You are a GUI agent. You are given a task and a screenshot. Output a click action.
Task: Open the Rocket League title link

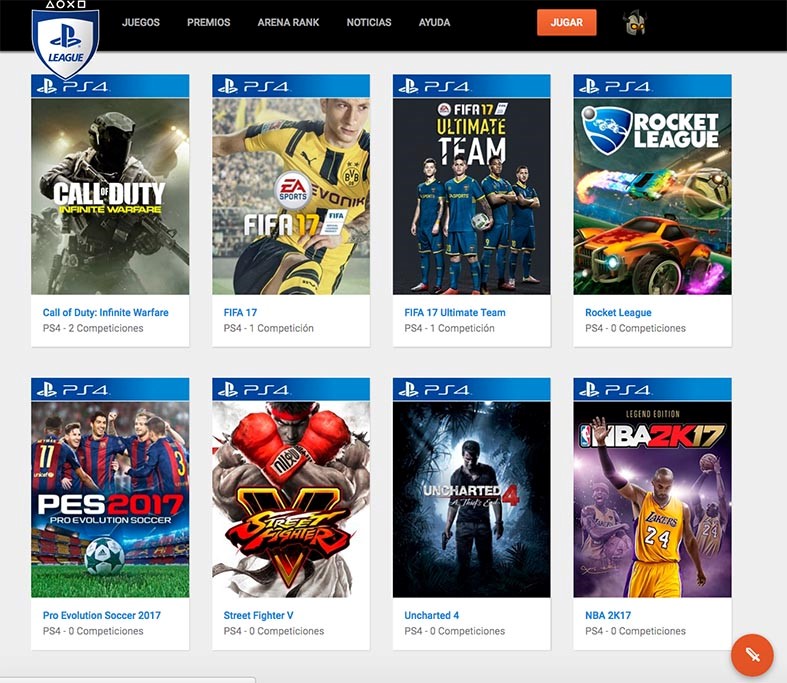618,313
